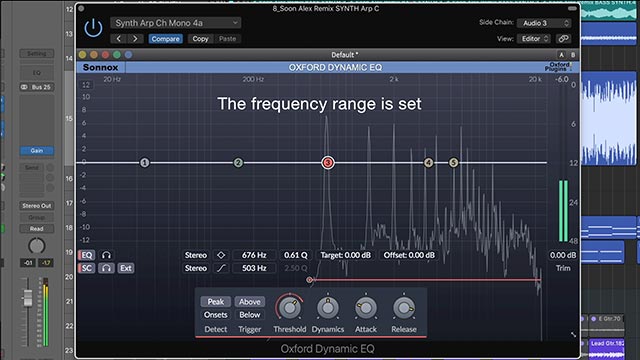
Task: Open the Read automation mode menu
Action: point(37,229)
